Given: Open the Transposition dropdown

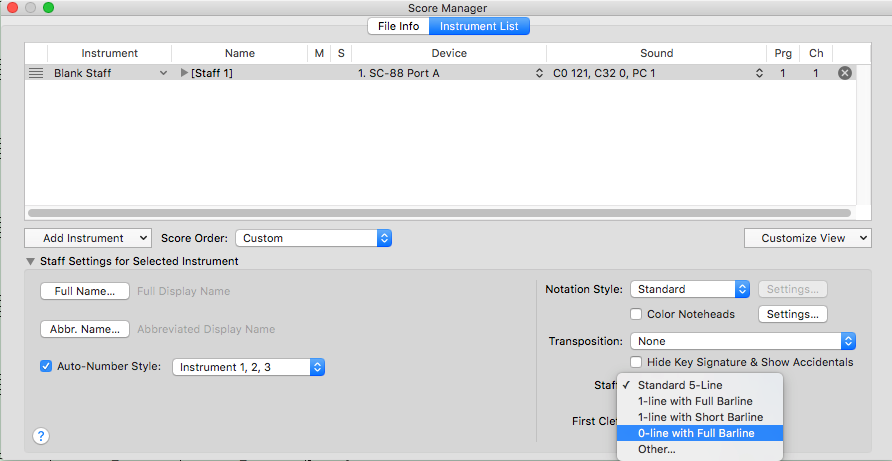Looking at the screenshot, I should click(742, 341).
